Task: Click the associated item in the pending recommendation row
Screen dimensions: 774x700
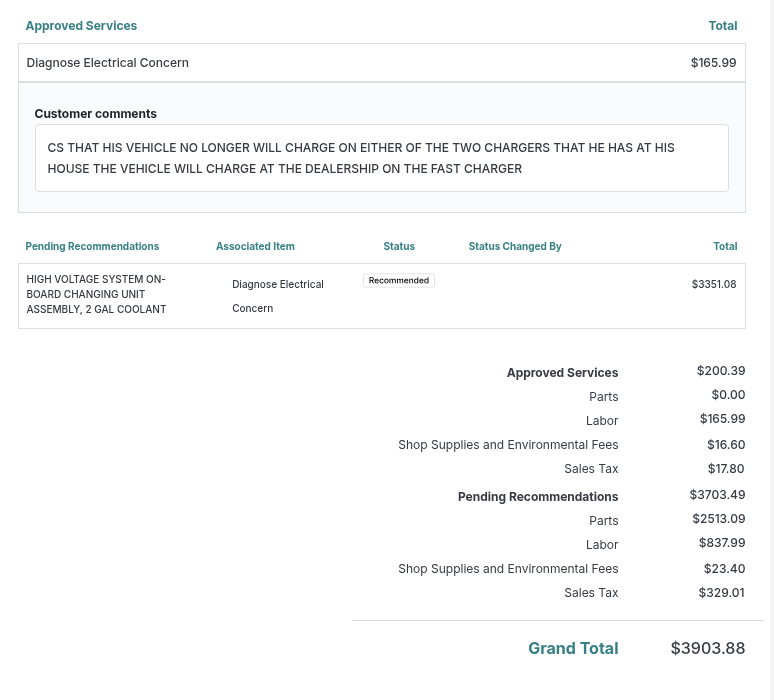Action: pyautogui.click(x=278, y=296)
